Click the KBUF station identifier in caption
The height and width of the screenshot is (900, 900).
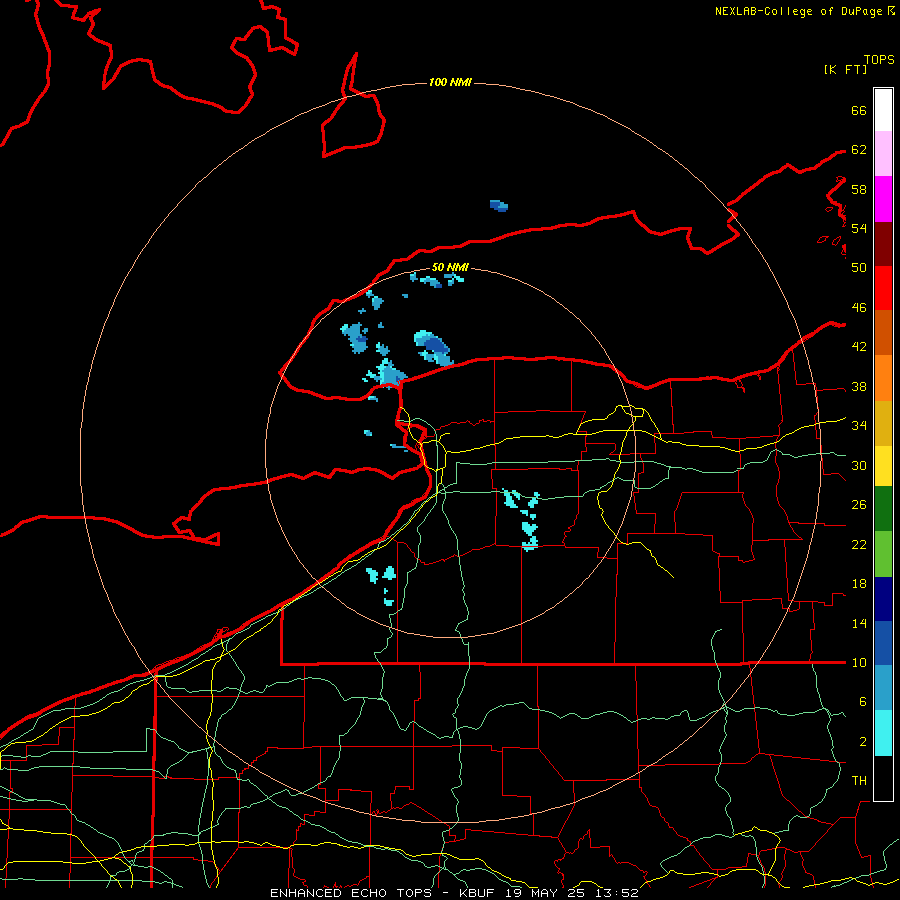click(x=479, y=893)
